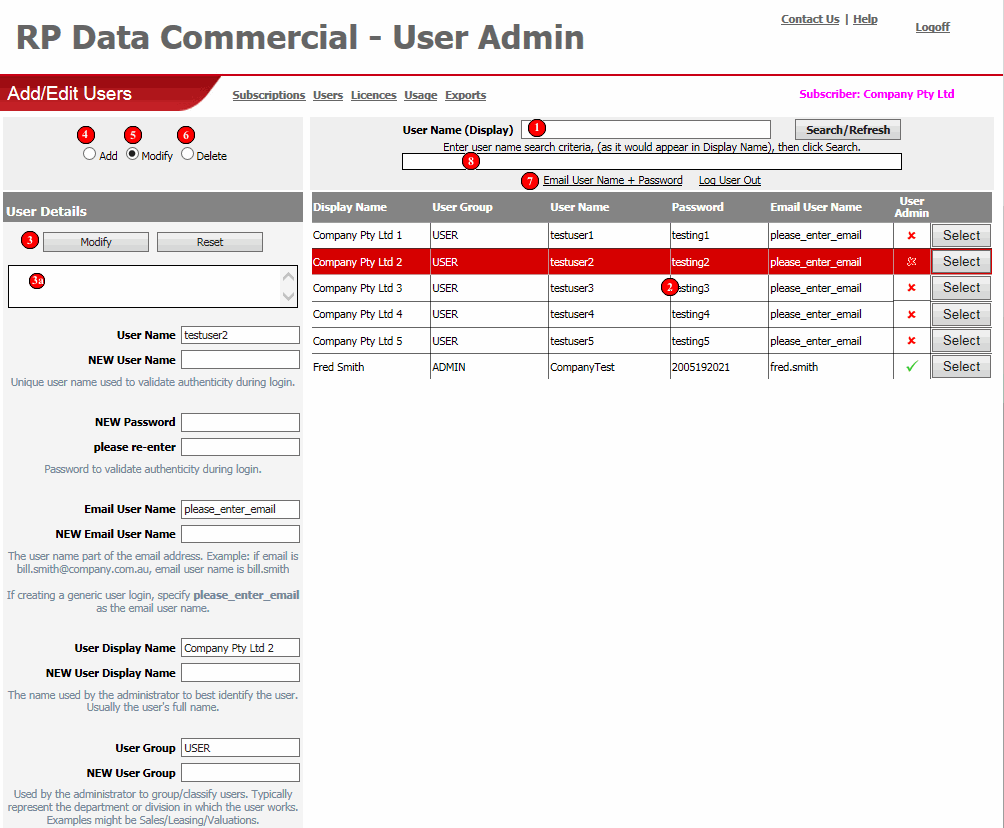Click the User Group field containing USER
1004x828 pixels.
240,748
